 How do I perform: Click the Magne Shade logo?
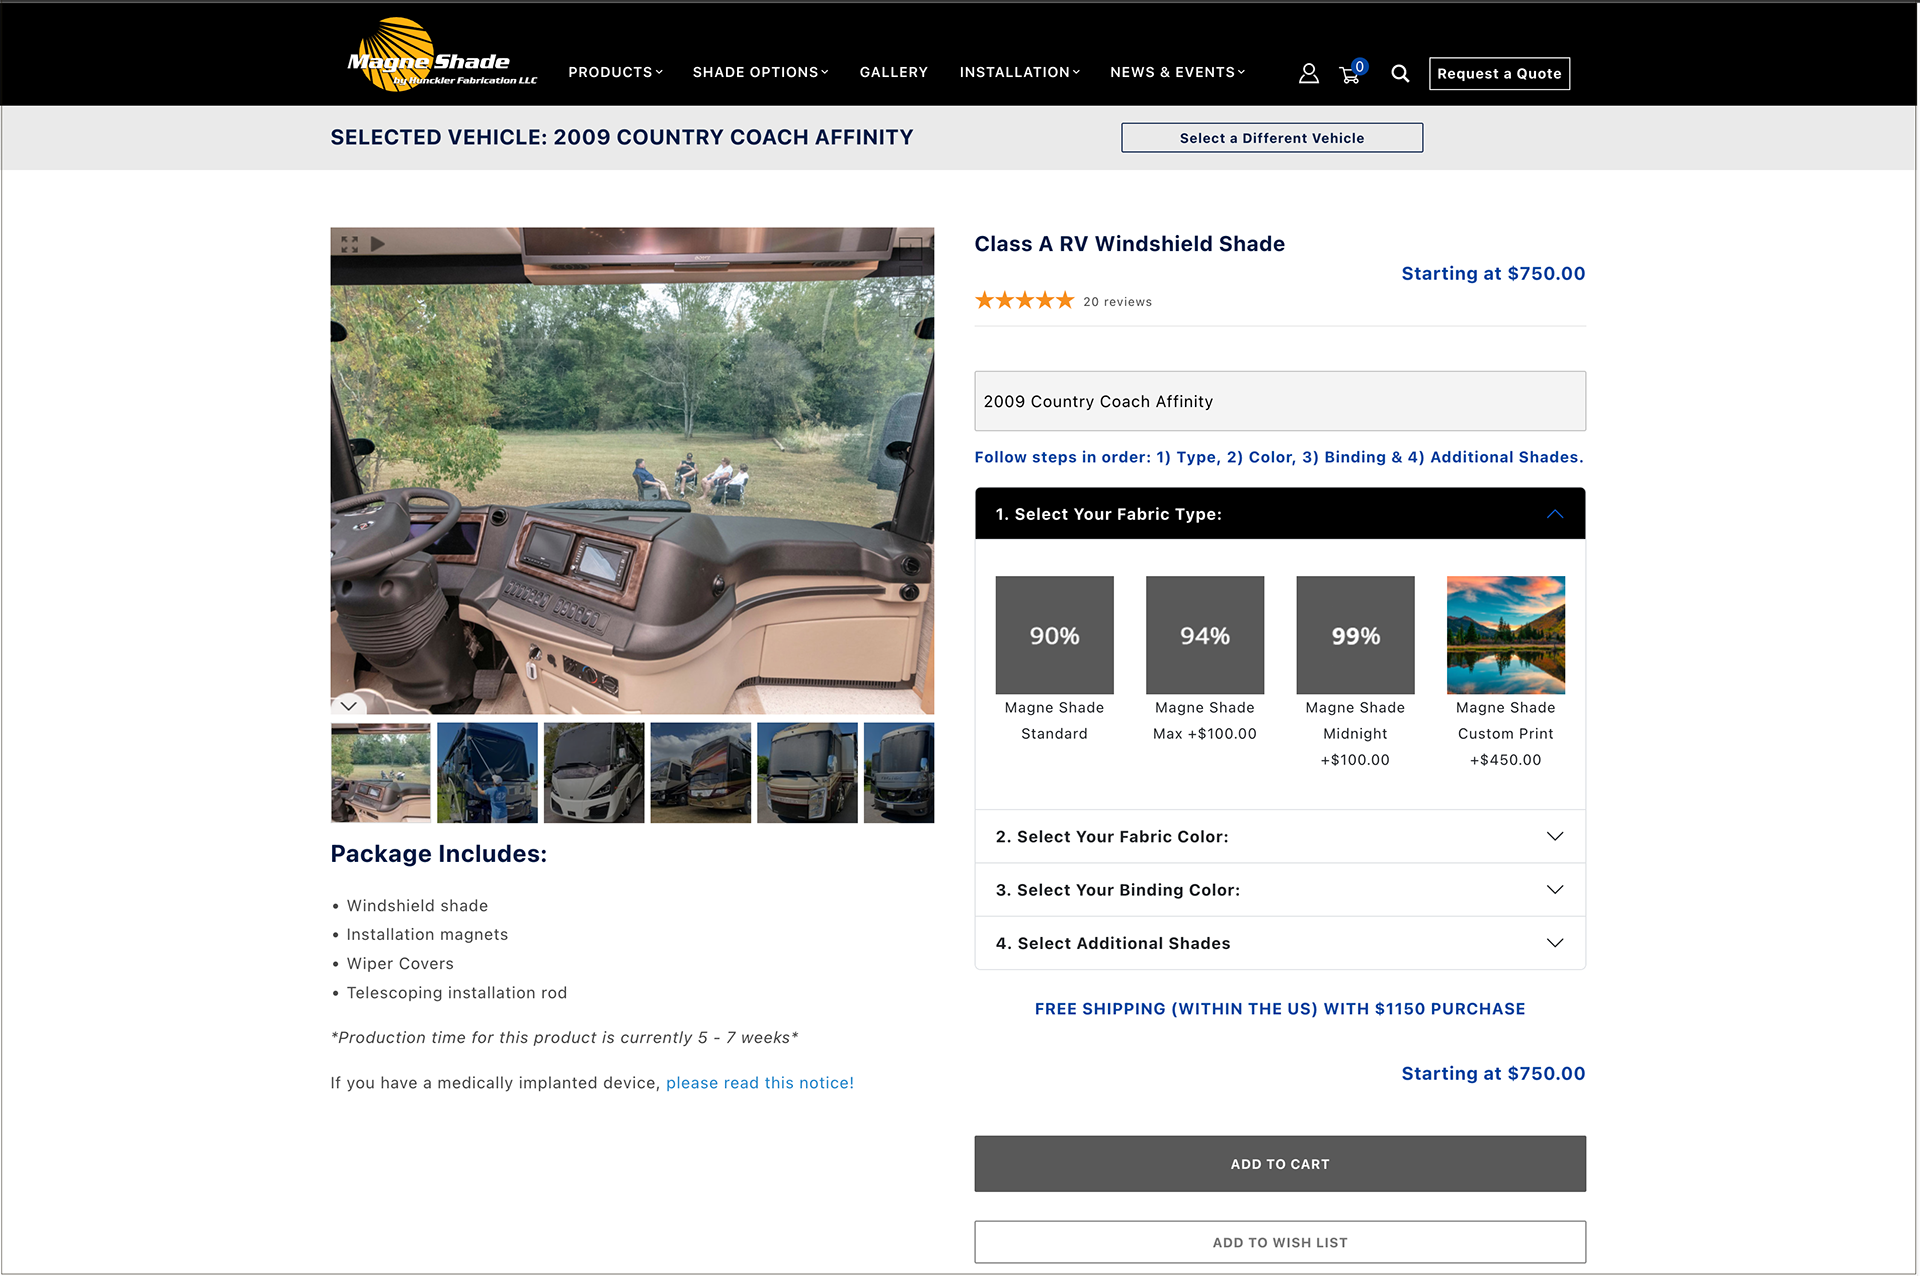441,55
